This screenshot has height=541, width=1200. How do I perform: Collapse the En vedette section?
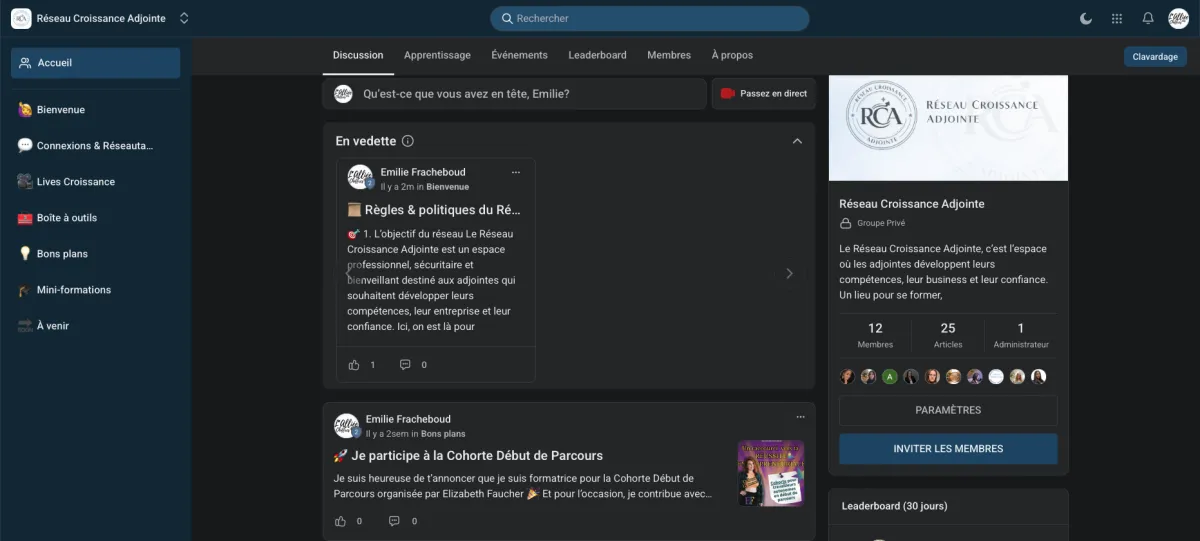[797, 141]
